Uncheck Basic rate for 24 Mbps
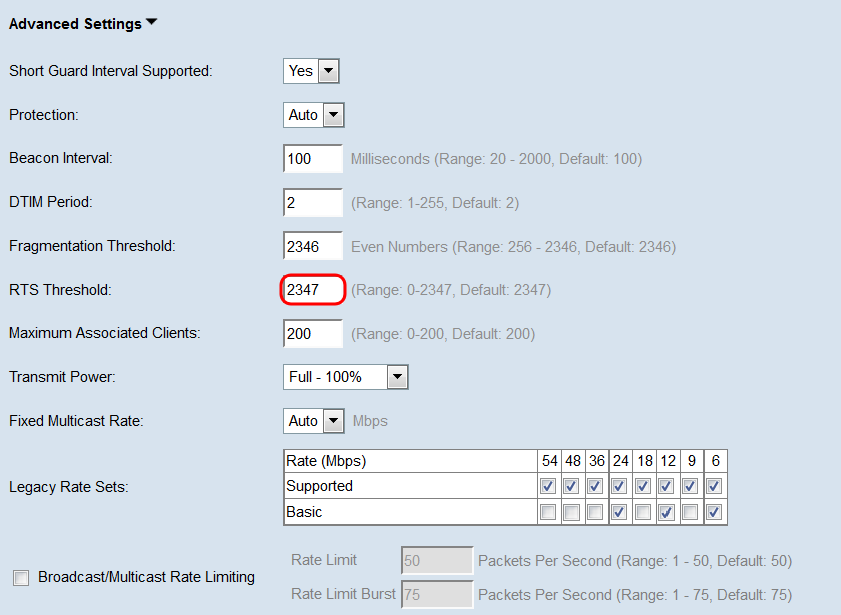 pos(620,513)
